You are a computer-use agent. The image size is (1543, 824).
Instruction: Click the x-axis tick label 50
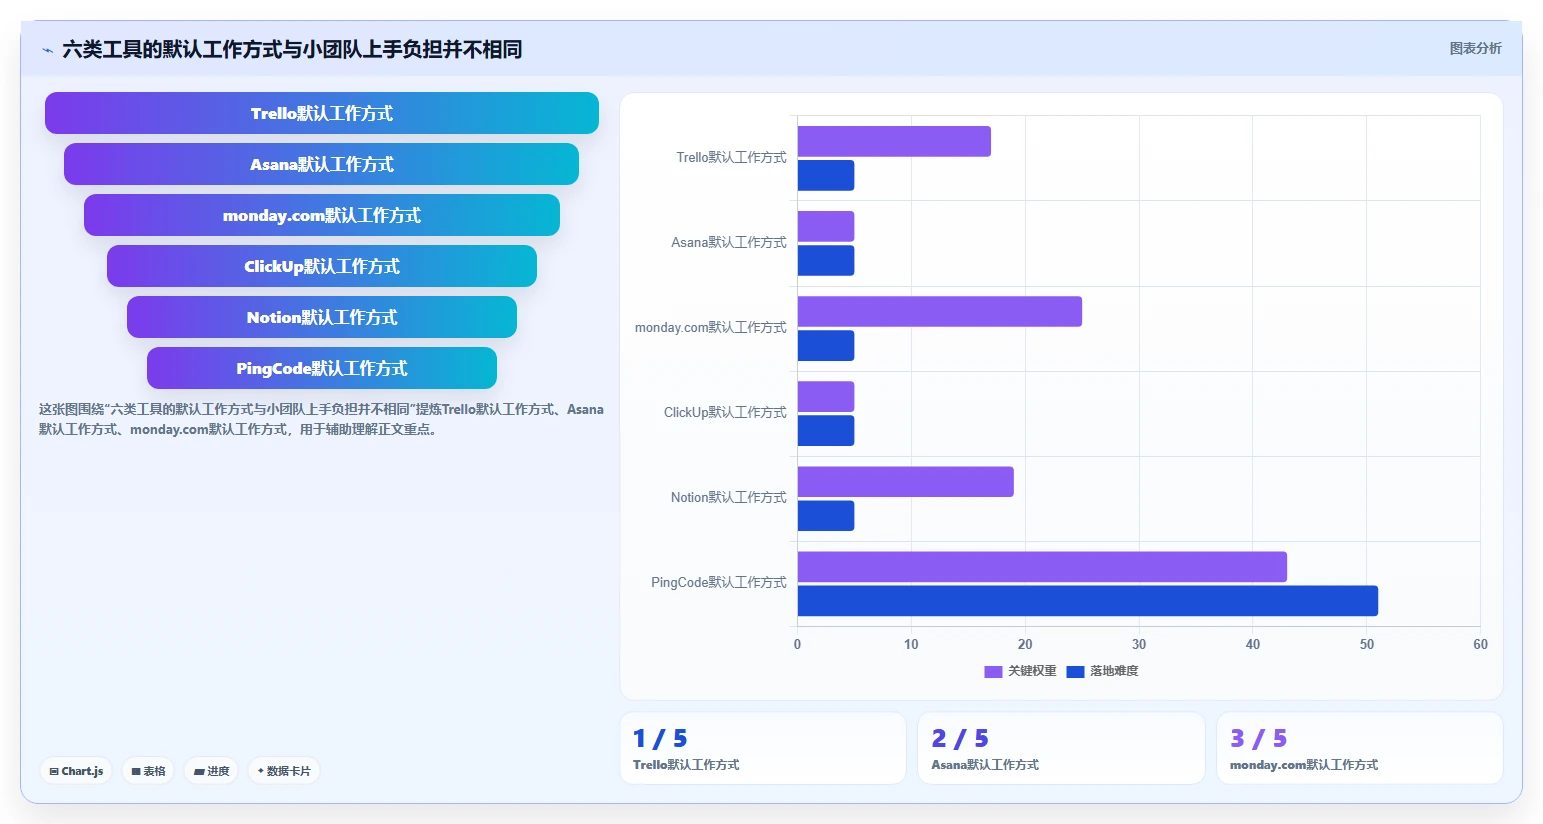(x=1367, y=644)
